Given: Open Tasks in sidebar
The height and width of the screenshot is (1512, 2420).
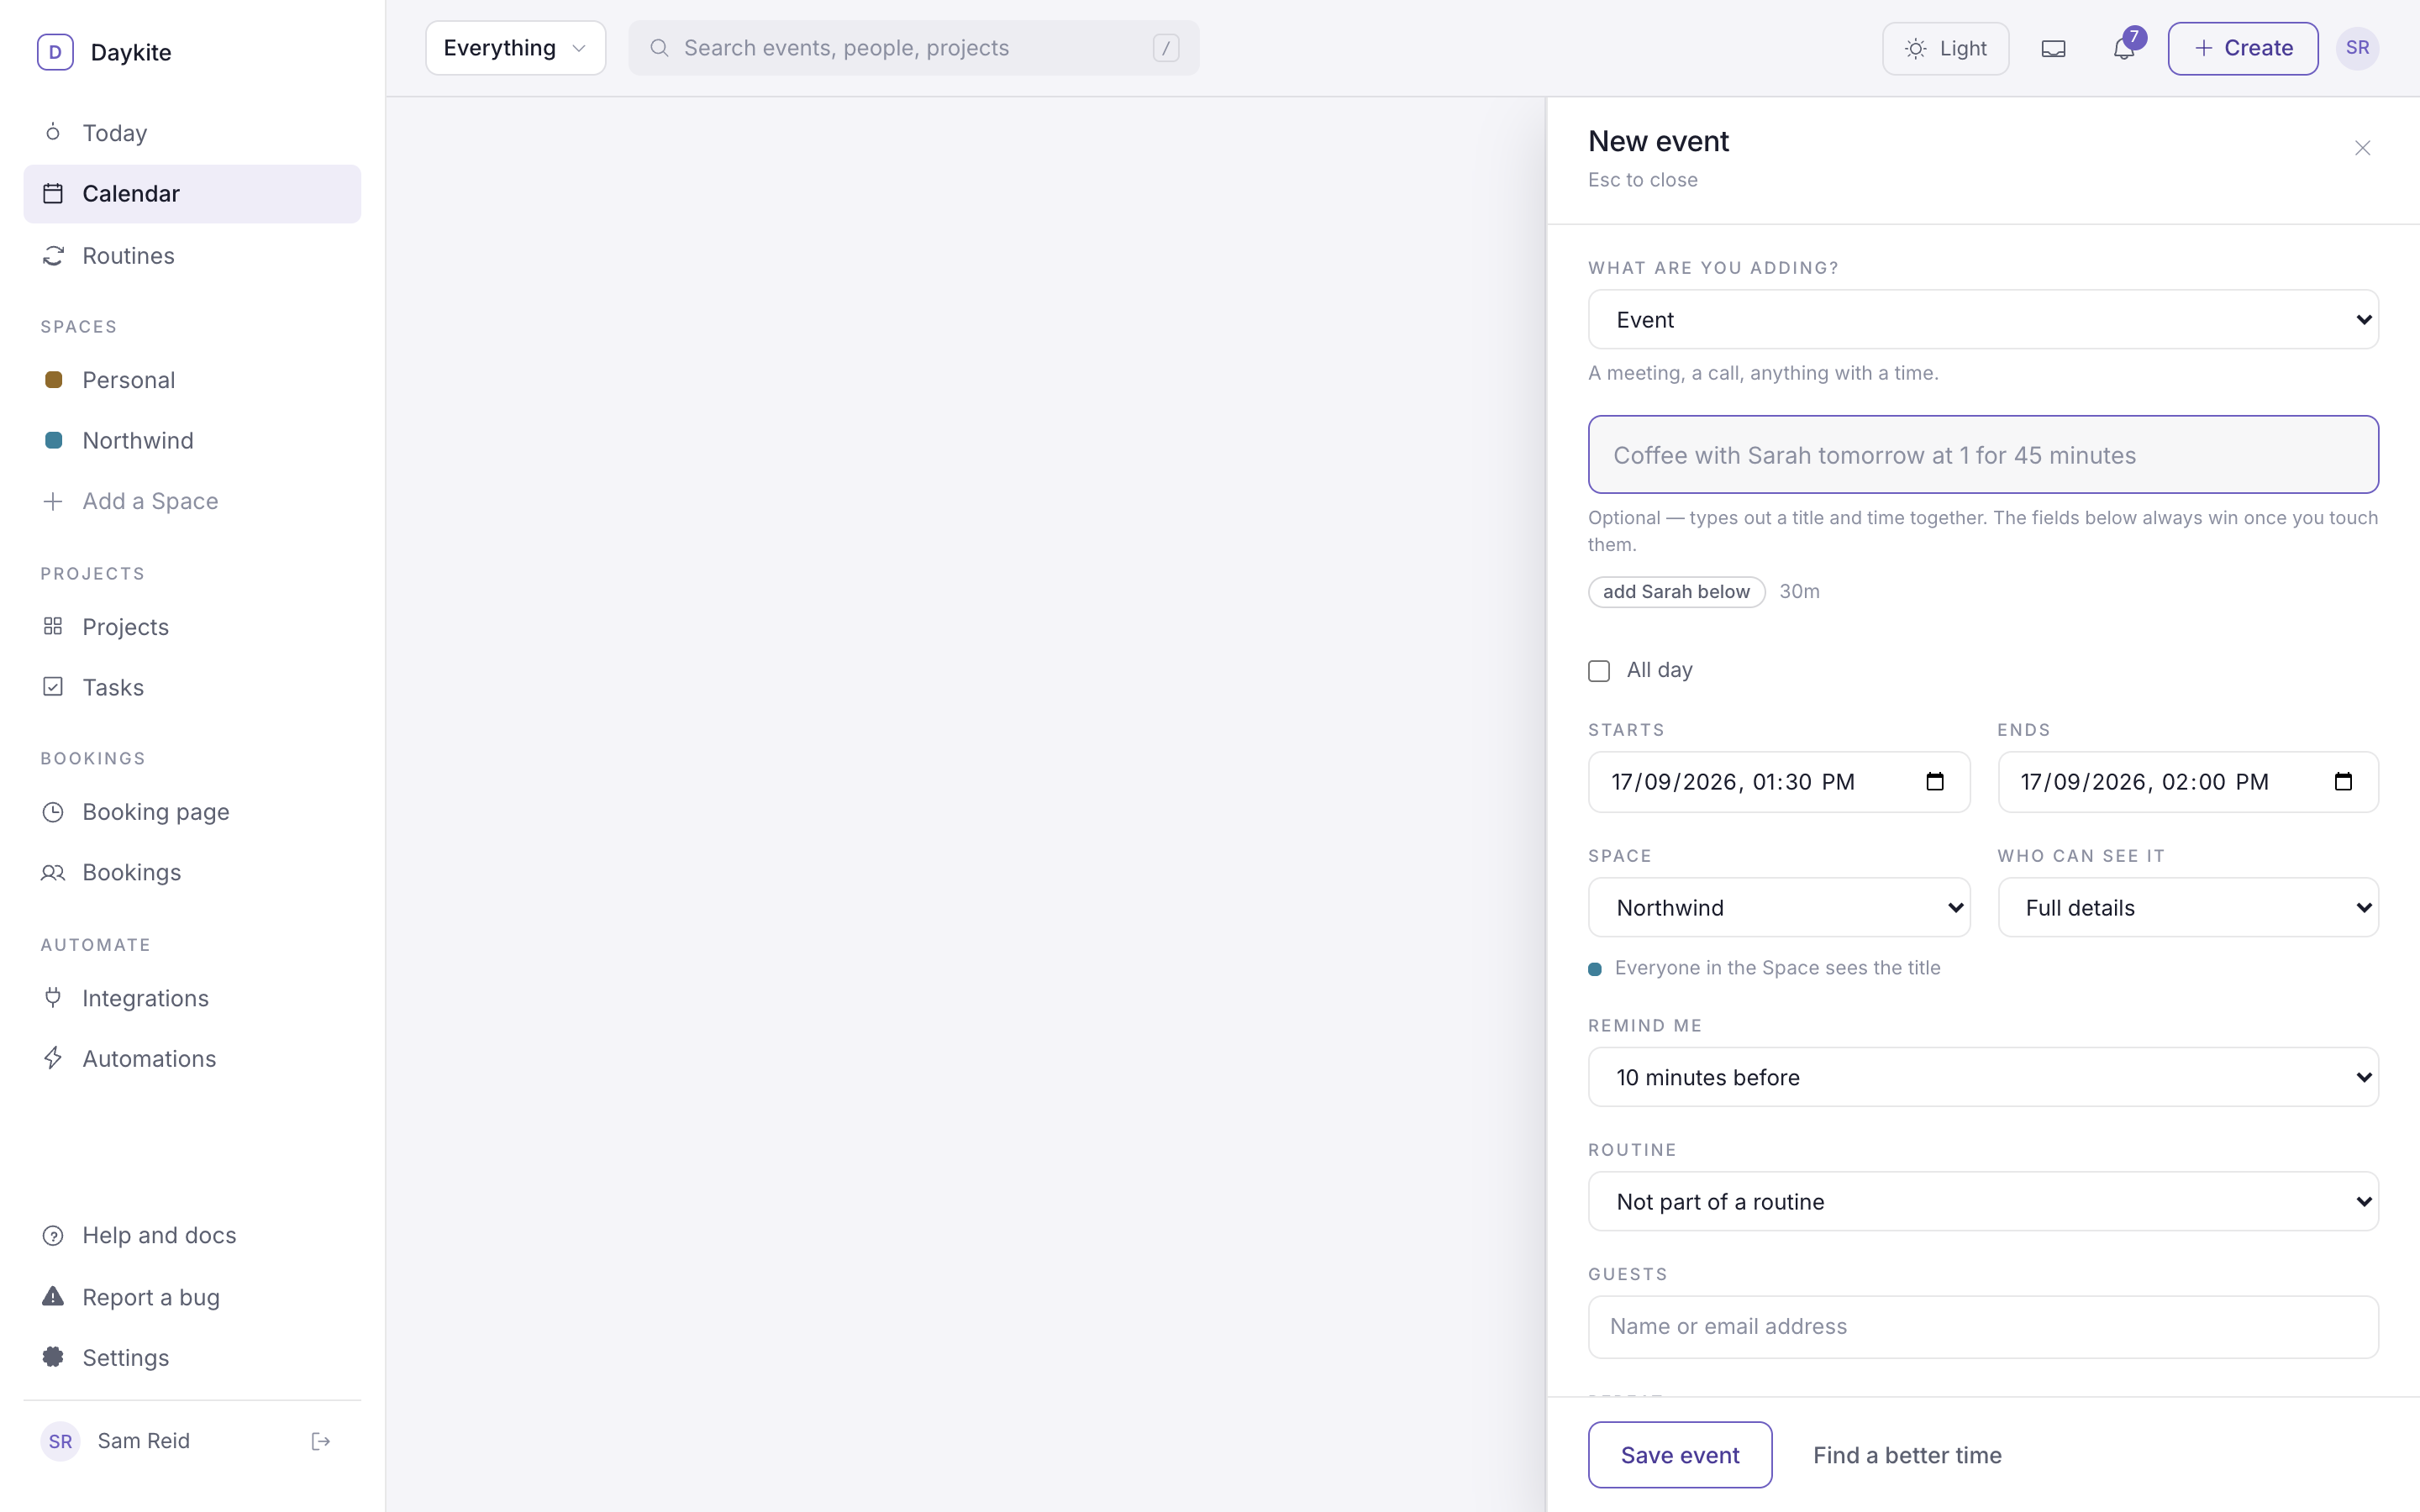Looking at the screenshot, I should 192,687.
